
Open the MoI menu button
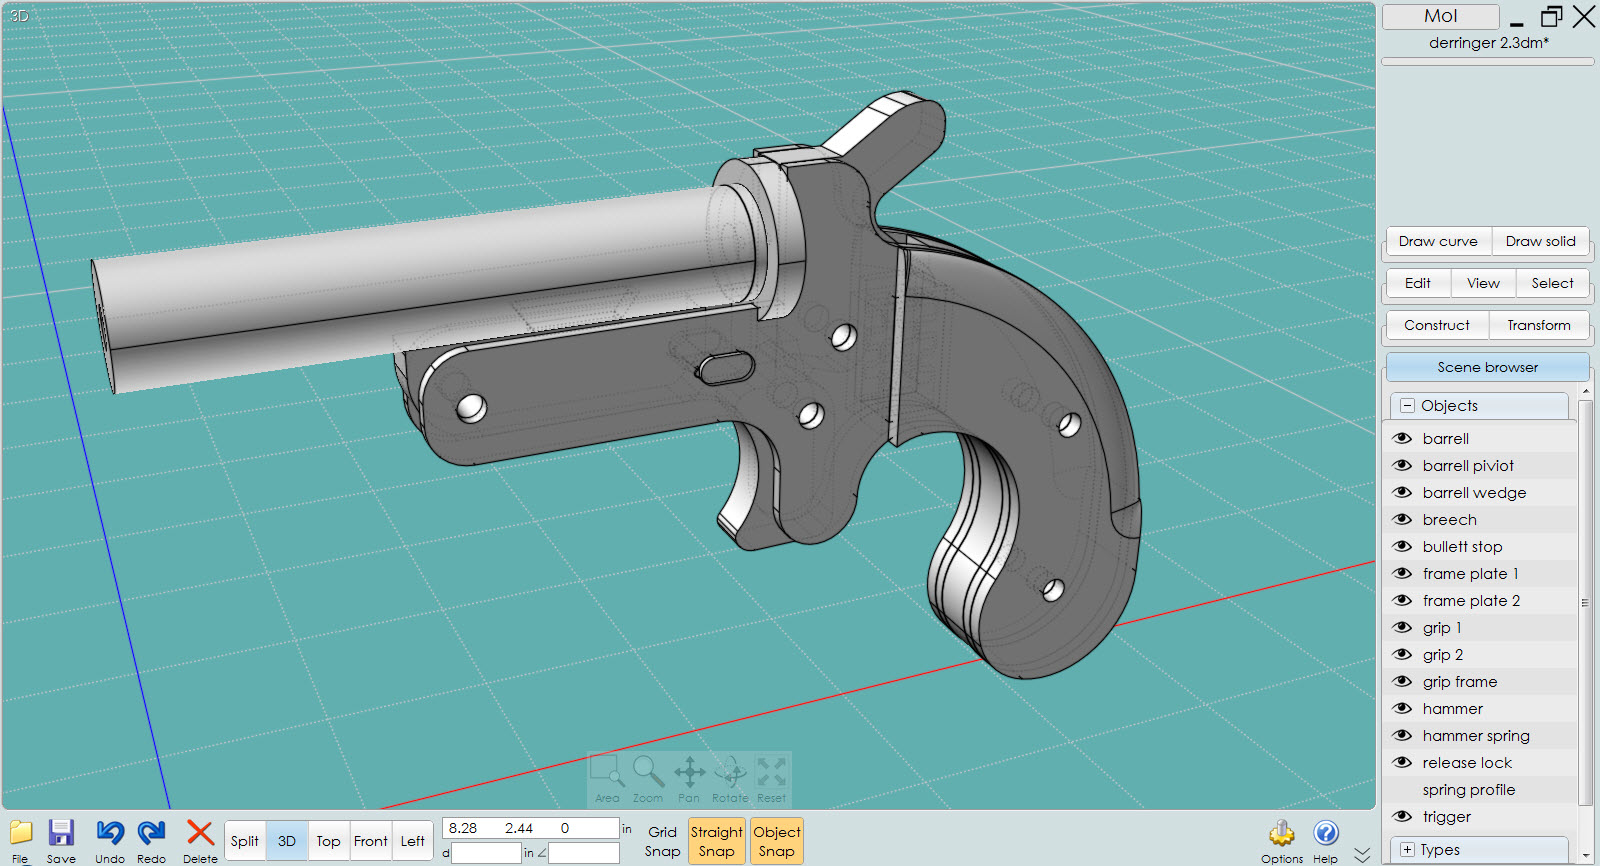[x=1441, y=16]
